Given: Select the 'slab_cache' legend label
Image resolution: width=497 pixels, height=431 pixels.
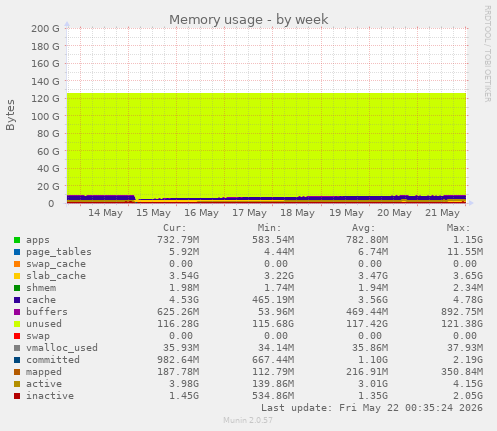Looking at the screenshot, I should (x=56, y=276).
